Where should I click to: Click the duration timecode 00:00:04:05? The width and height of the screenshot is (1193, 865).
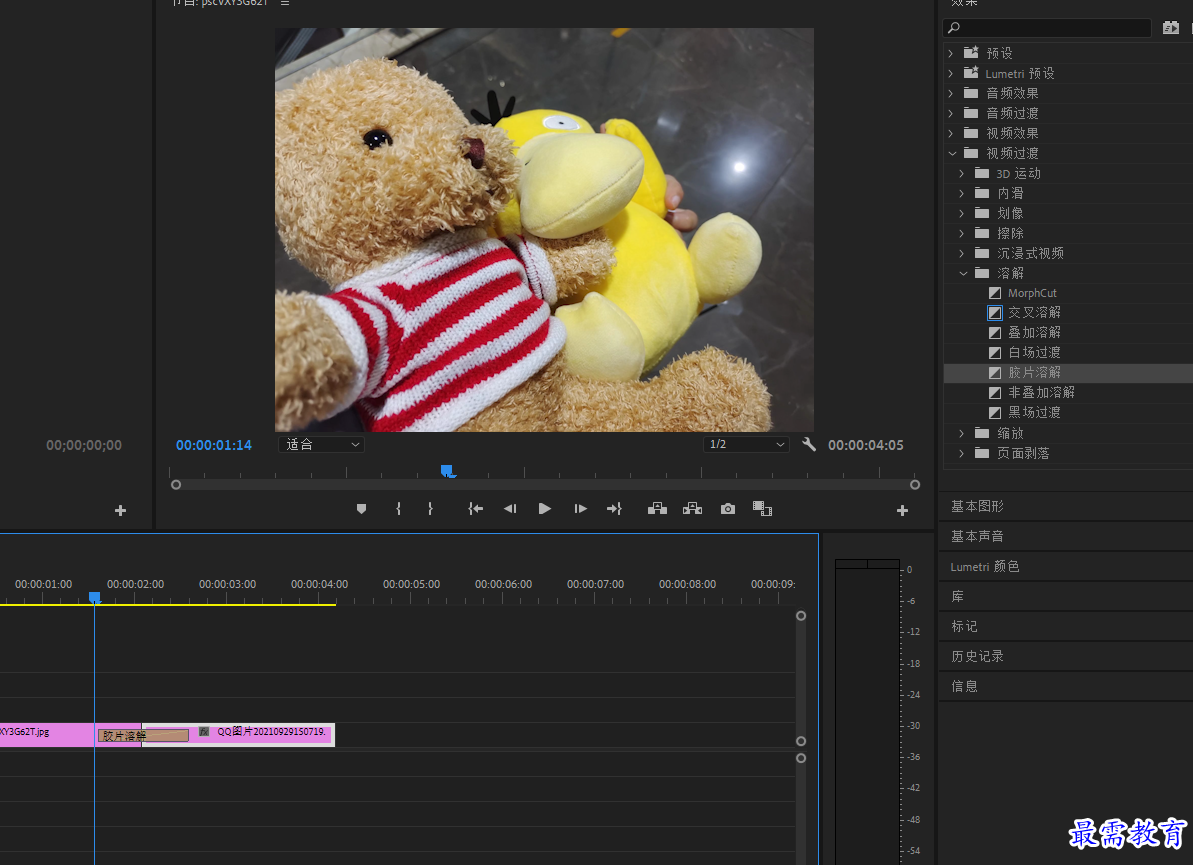(866, 445)
